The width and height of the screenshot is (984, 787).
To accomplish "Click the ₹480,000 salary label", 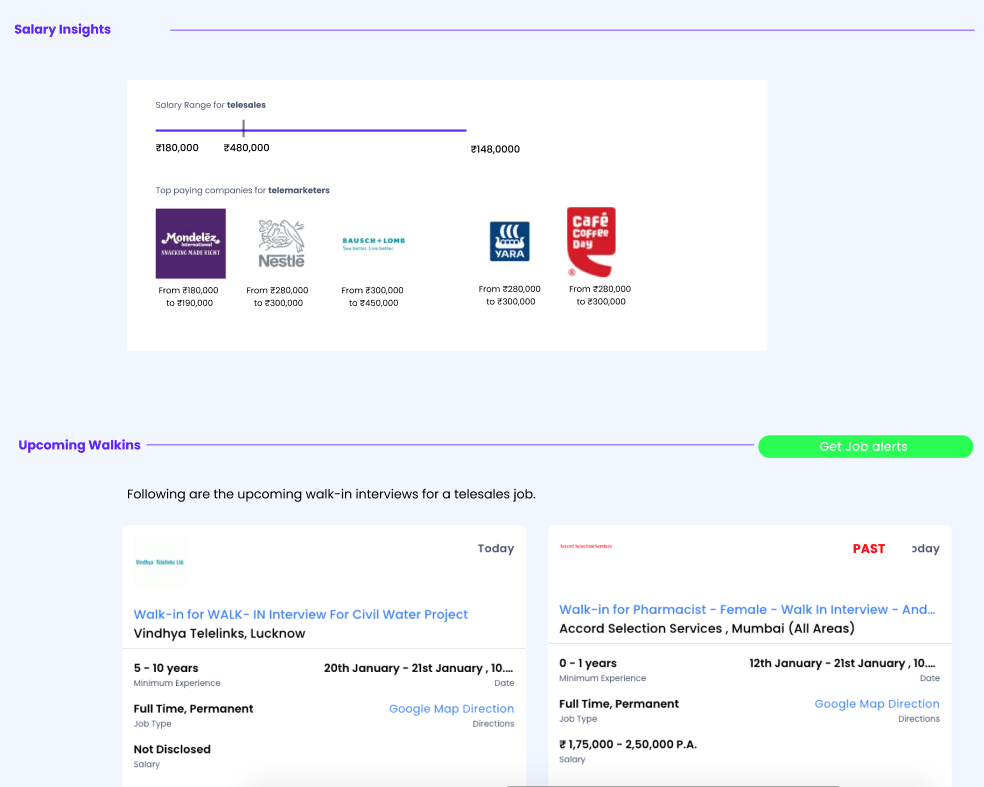I will click(246, 147).
